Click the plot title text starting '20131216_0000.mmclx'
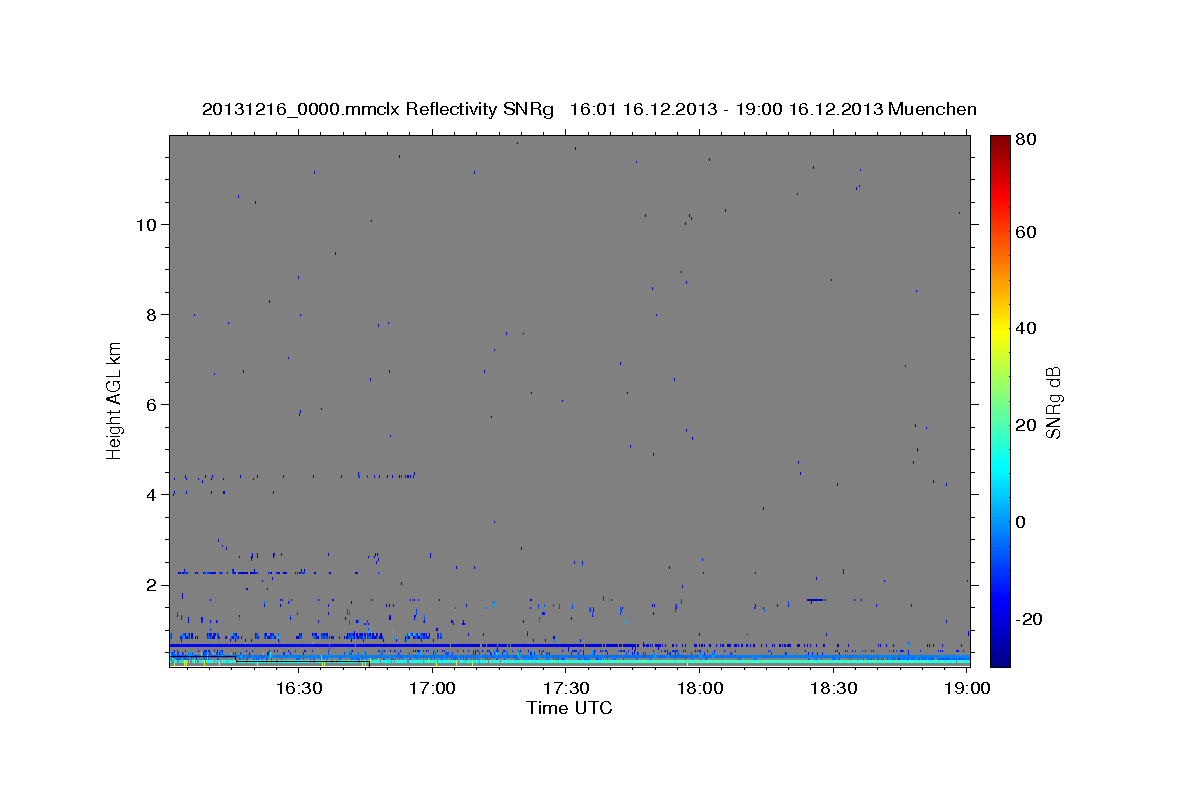Screen dimensions: 1200x800 point(589,109)
